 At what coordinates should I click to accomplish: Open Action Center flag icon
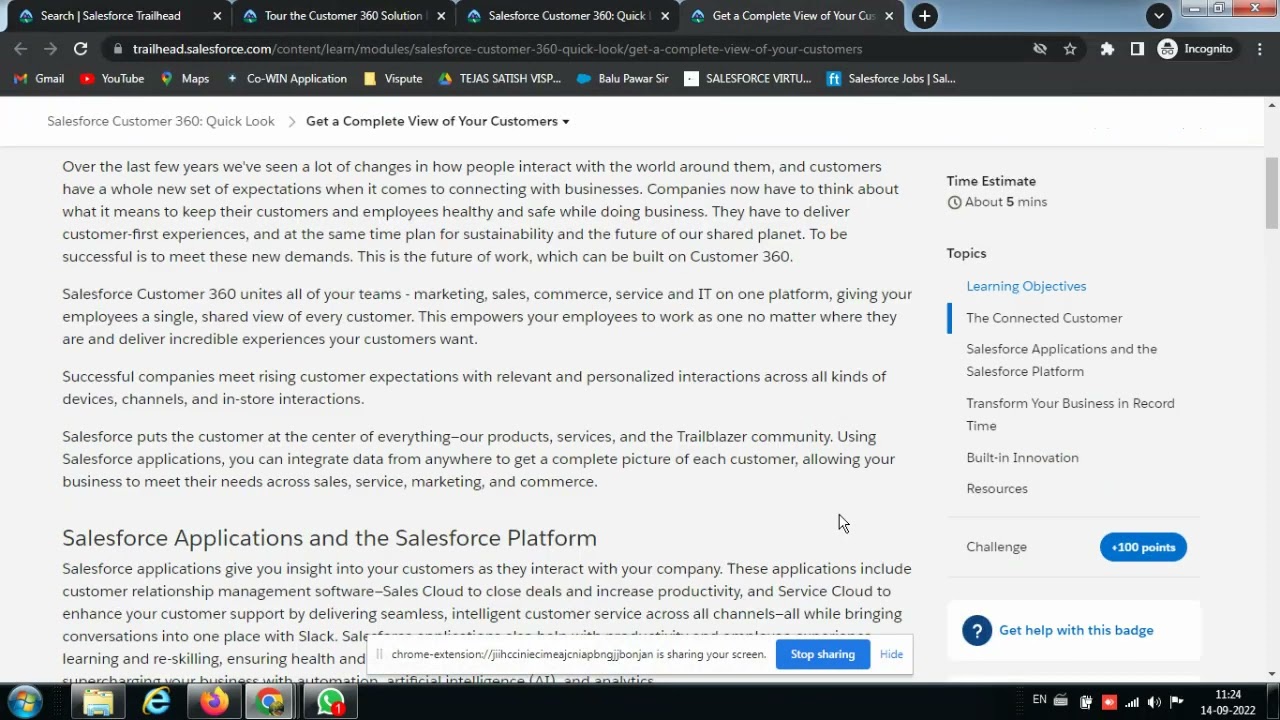click(x=1177, y=702)
